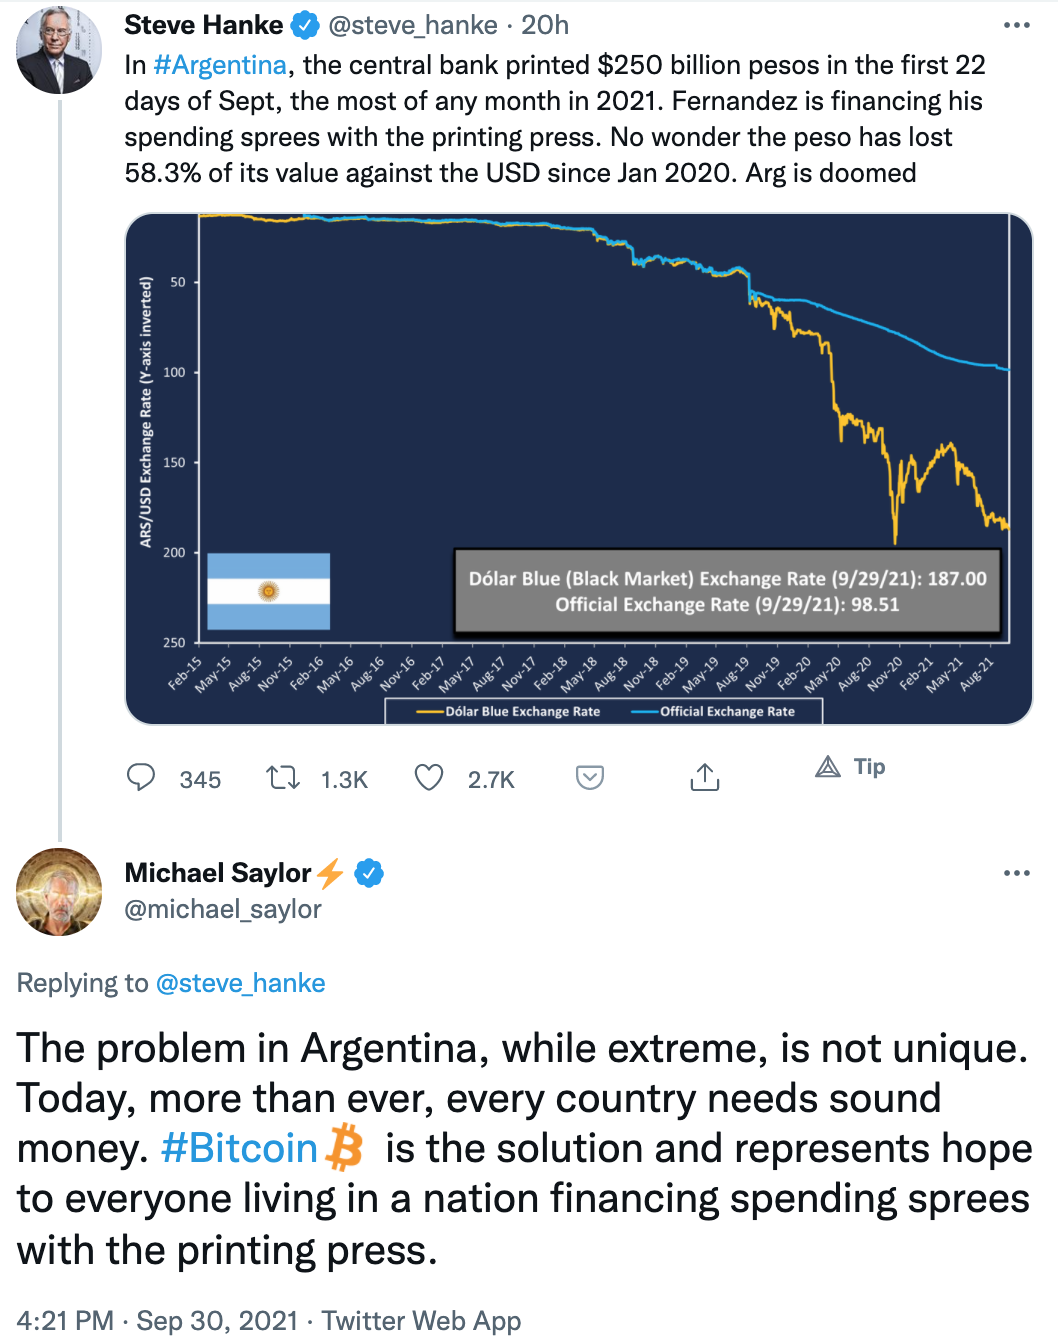1058x1338 pixels.
Task: Click the @michael_saylor handle
Action: tap(223, 909)
